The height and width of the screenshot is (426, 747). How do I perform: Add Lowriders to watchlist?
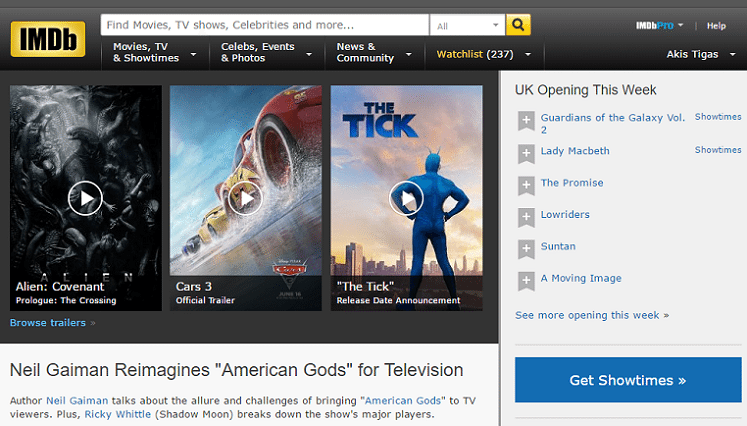[x=526, y=218]
